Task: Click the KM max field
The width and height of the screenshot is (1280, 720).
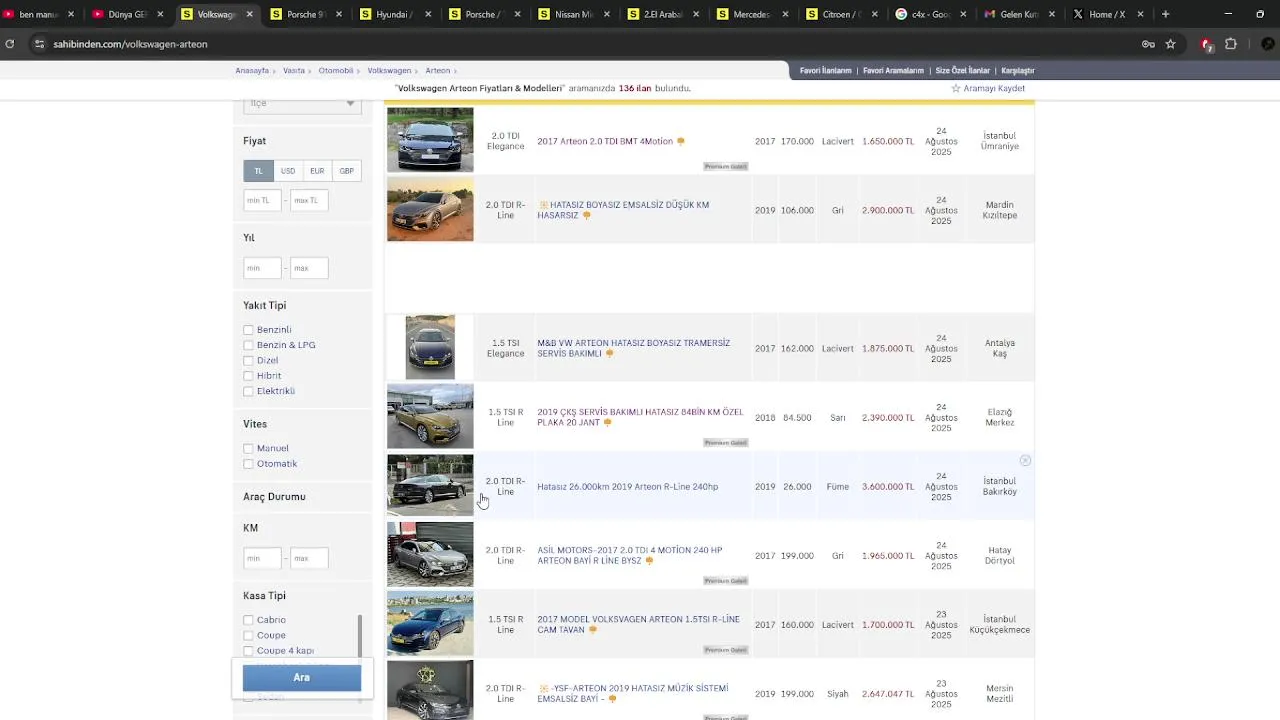Action: (309, 558)
